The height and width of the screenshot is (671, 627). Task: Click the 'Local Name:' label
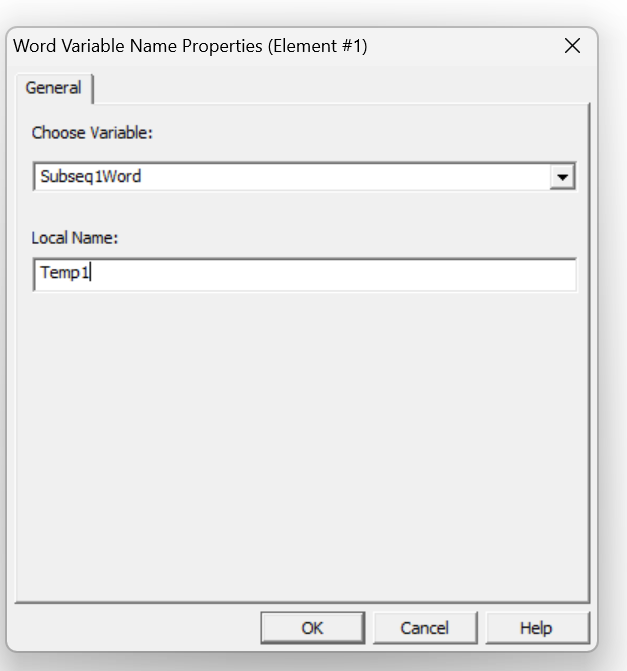pyautogui.click(x=74, y=238)
